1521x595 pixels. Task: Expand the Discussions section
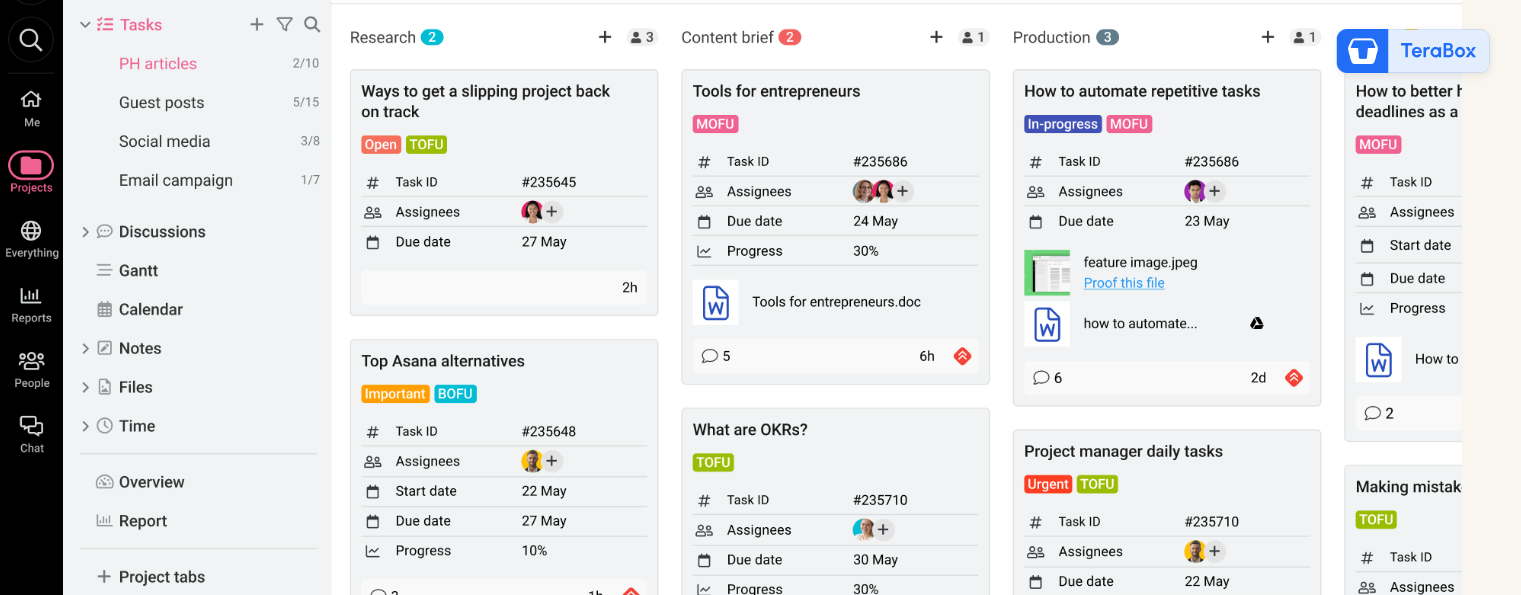point(85,232)
